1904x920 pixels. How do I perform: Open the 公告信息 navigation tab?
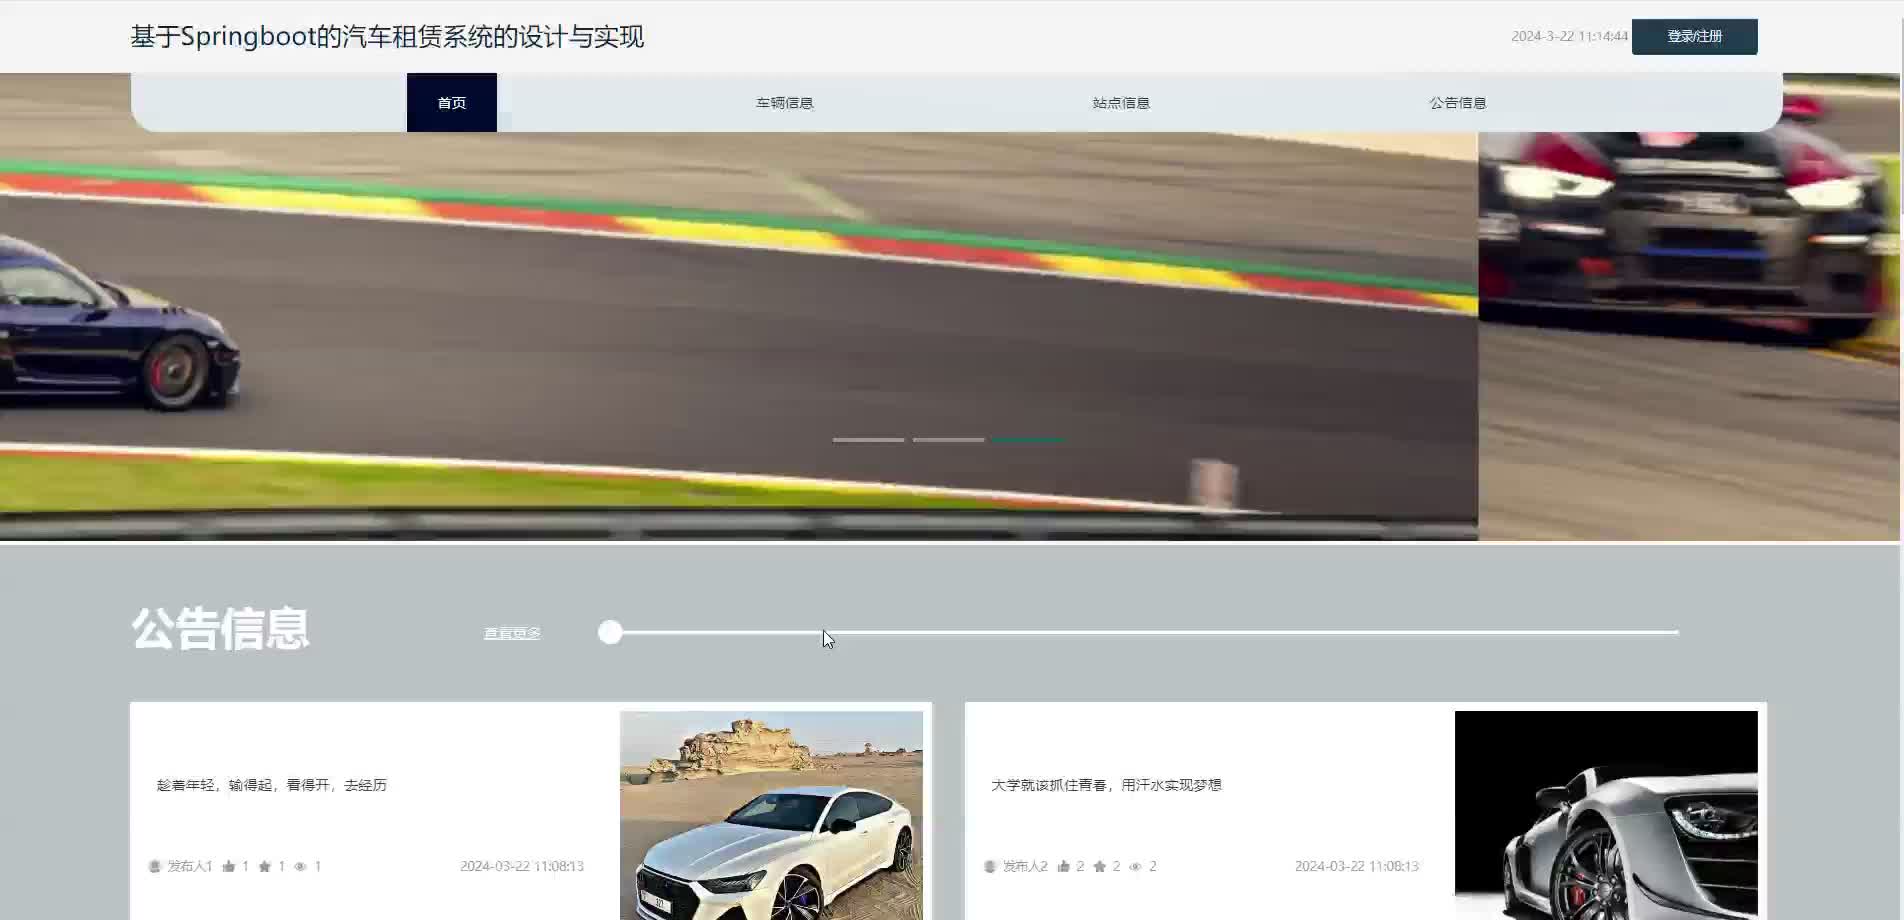click(x=1458, y=102)
